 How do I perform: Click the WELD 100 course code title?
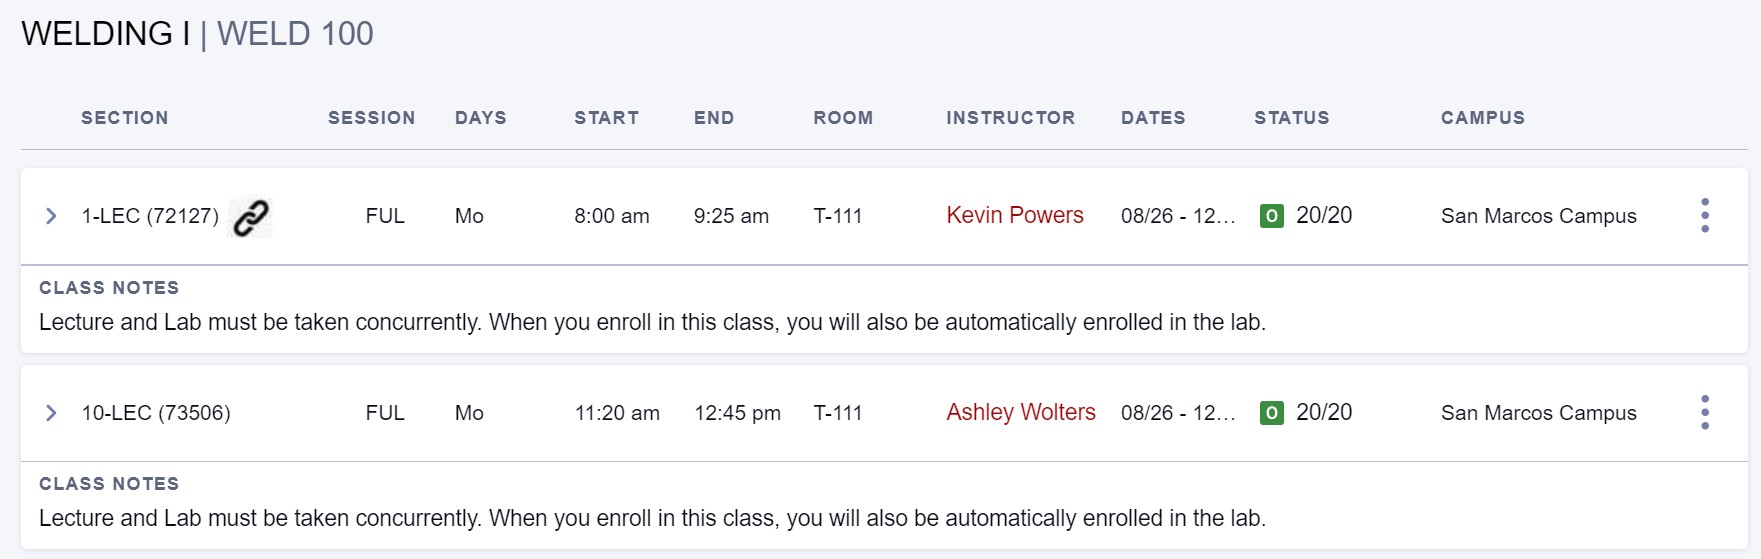point(295,34)
